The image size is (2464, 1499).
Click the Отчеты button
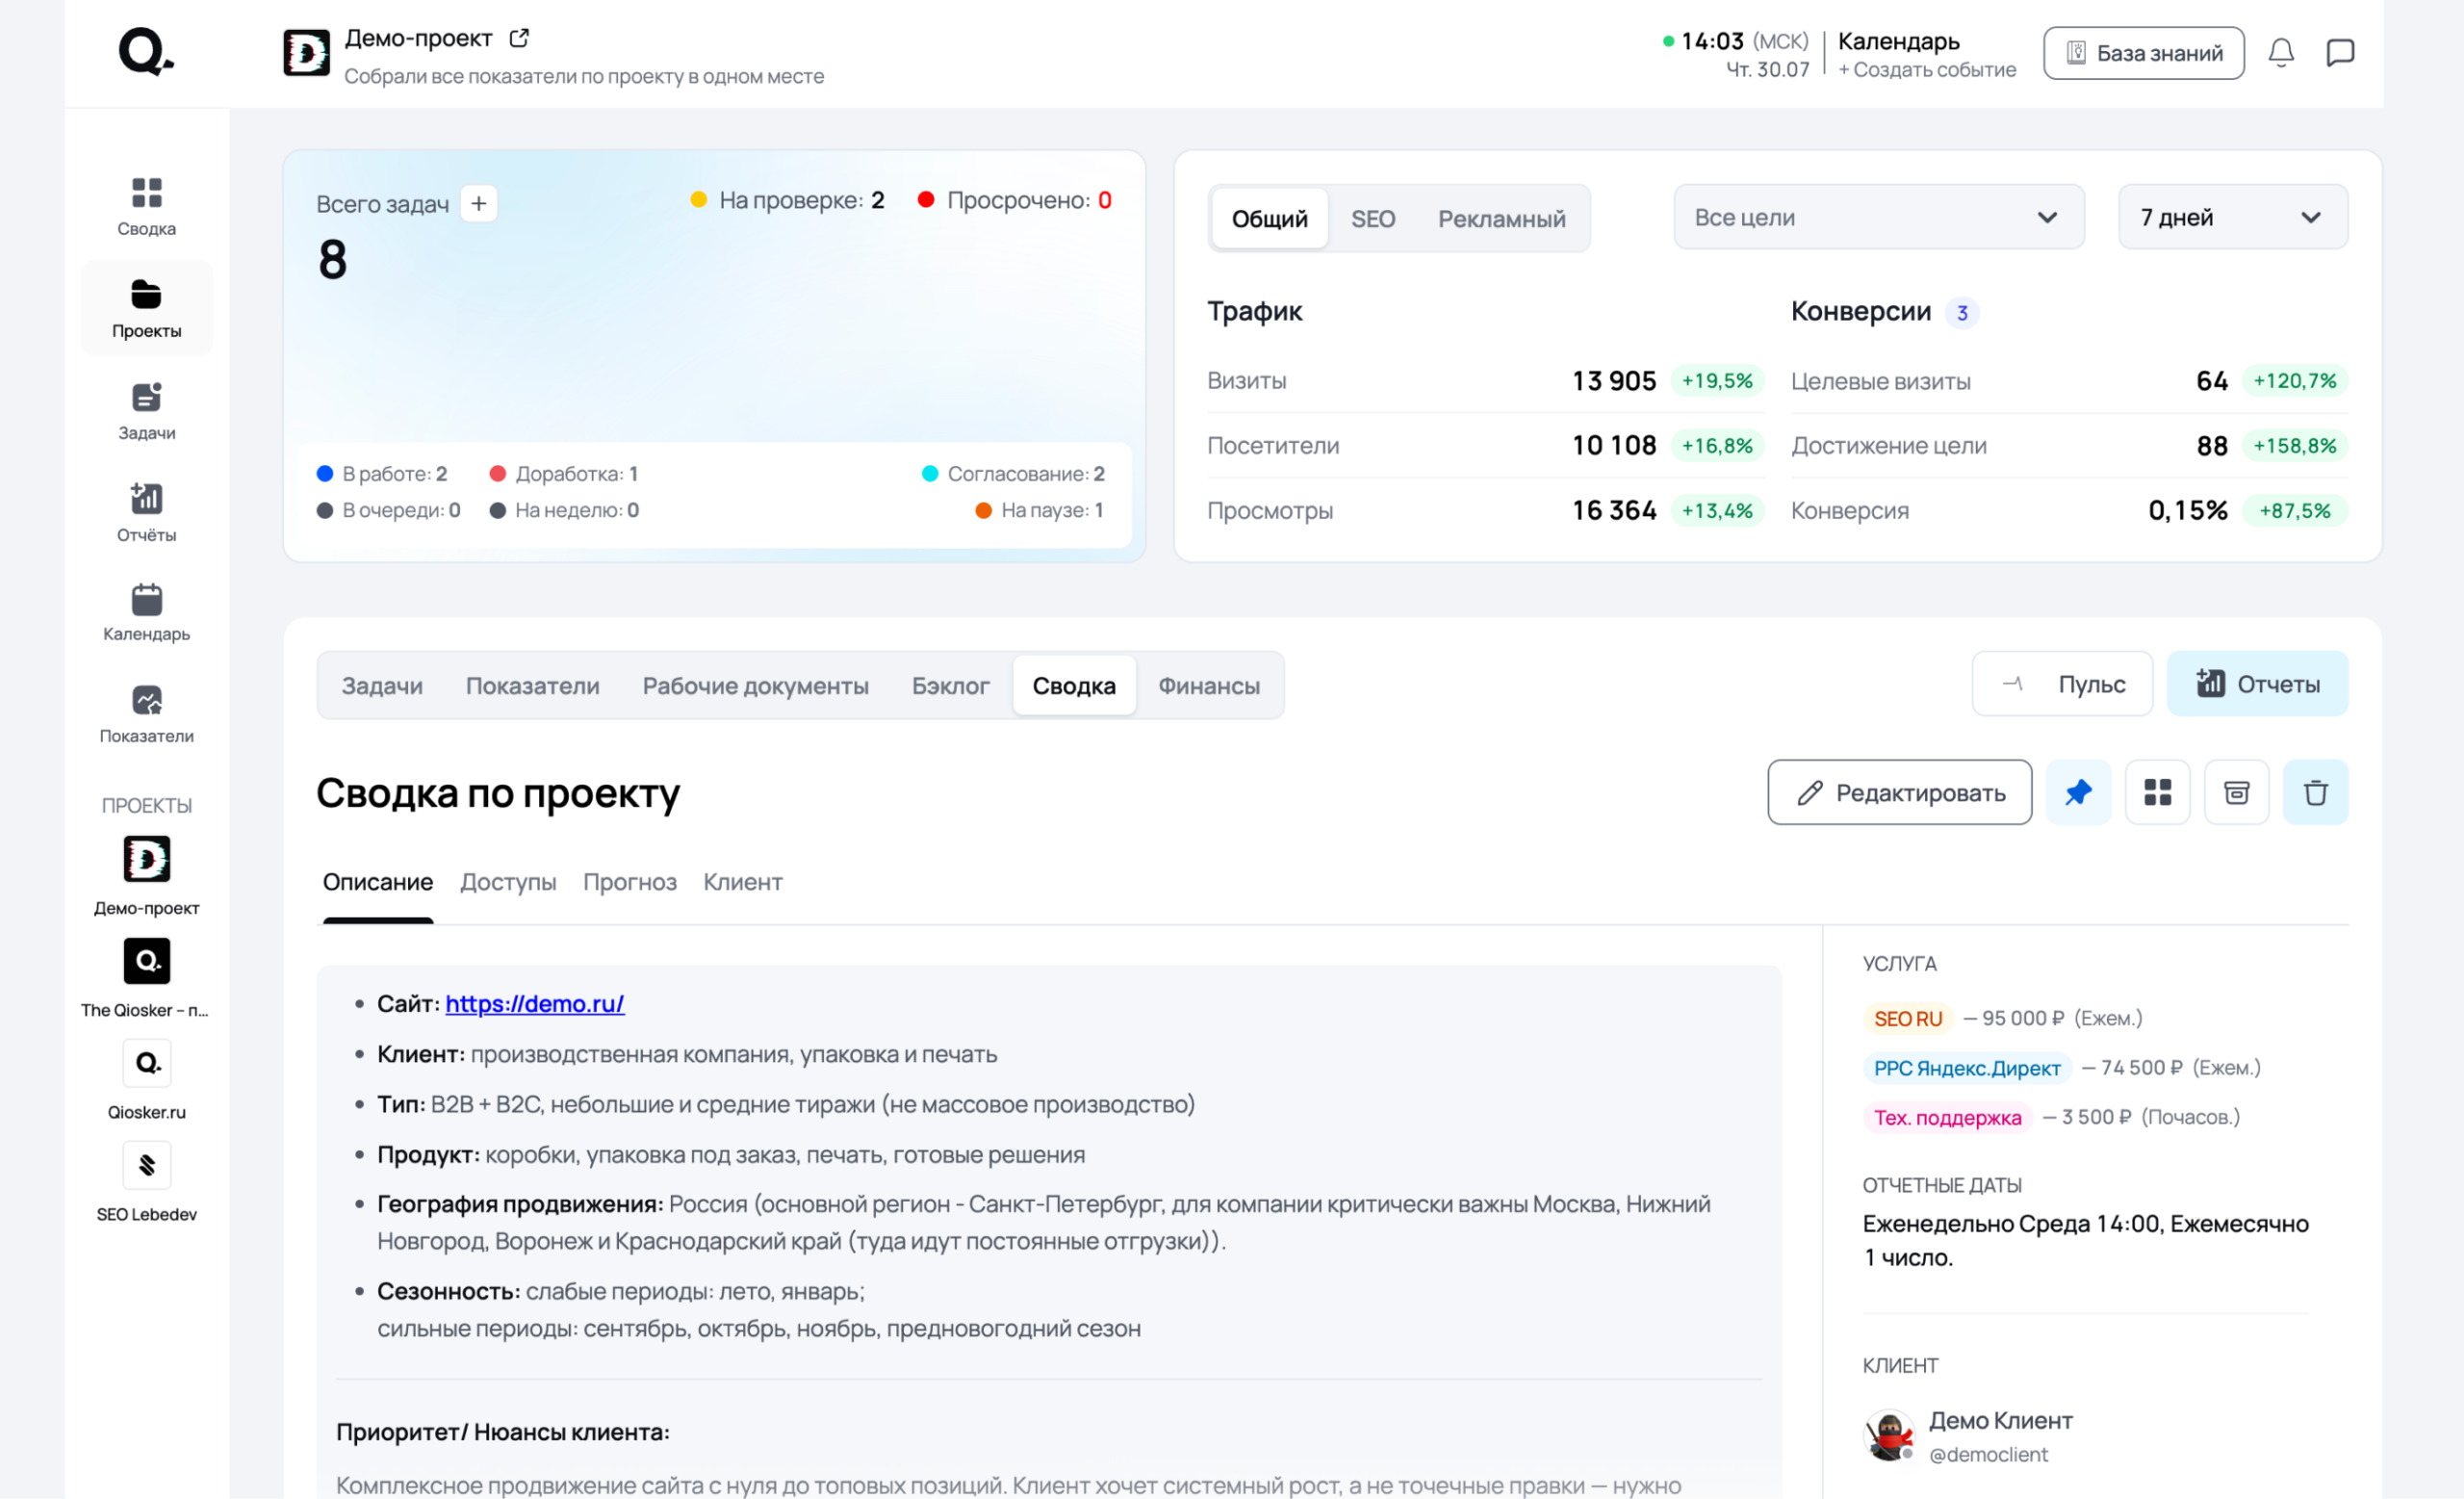[2257, 683]
